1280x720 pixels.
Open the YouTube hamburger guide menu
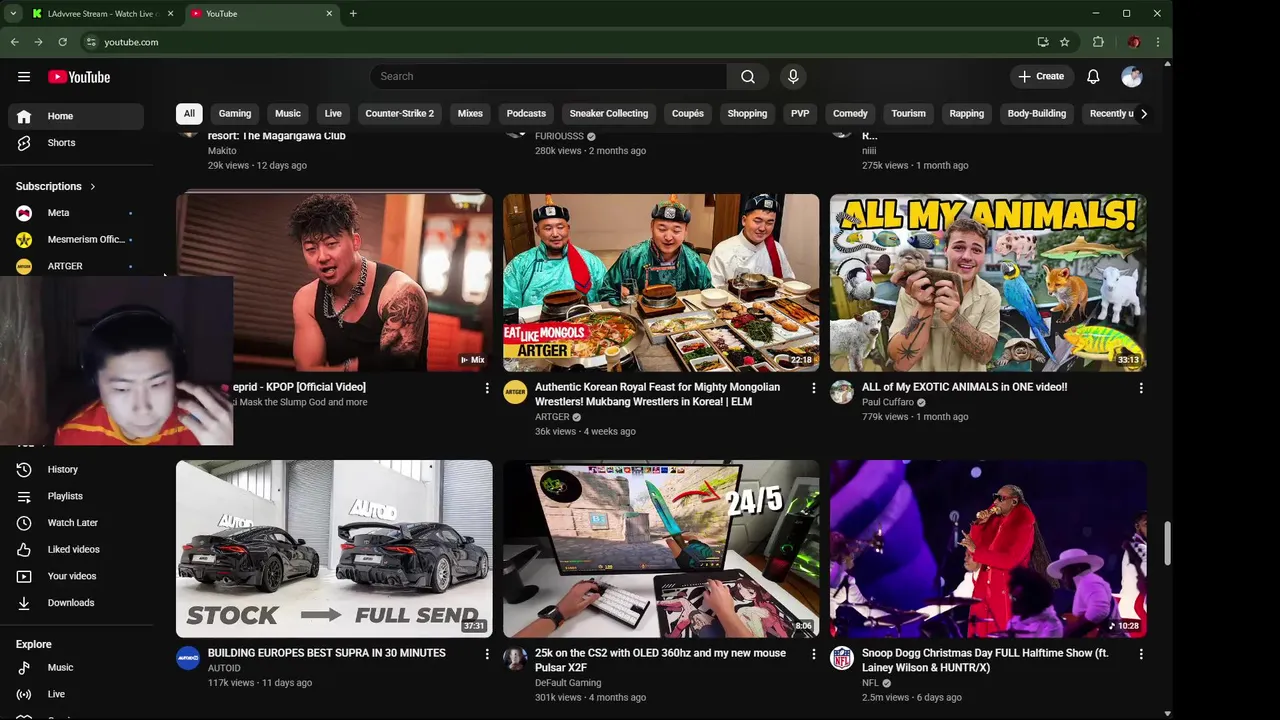(x=24, y=77)
